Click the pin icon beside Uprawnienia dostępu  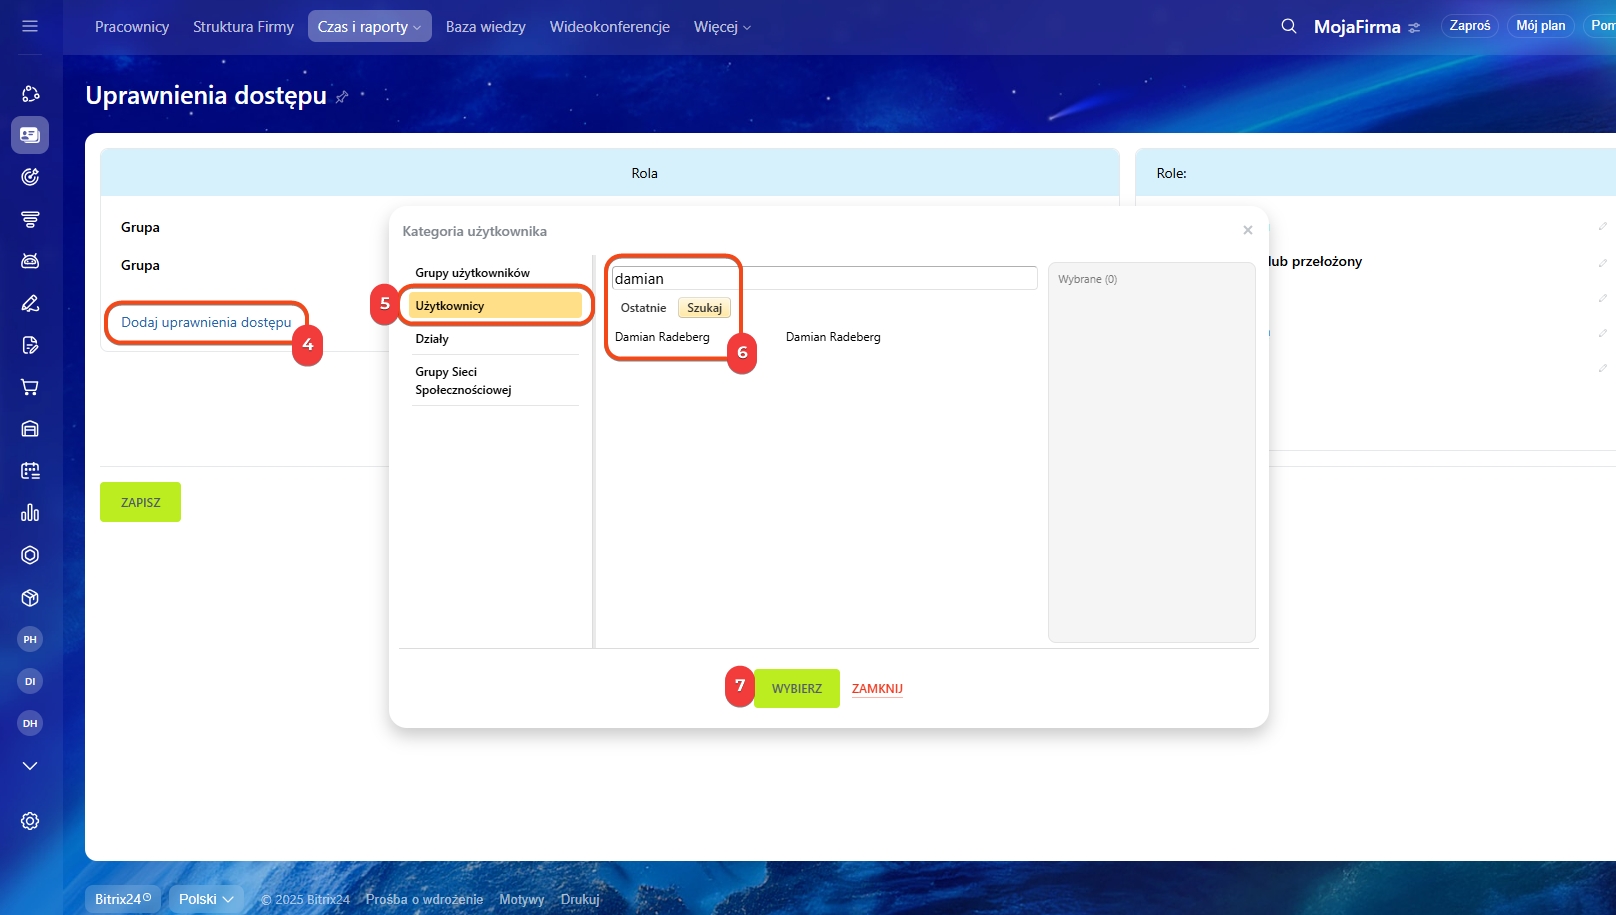(x=342, y=97)
